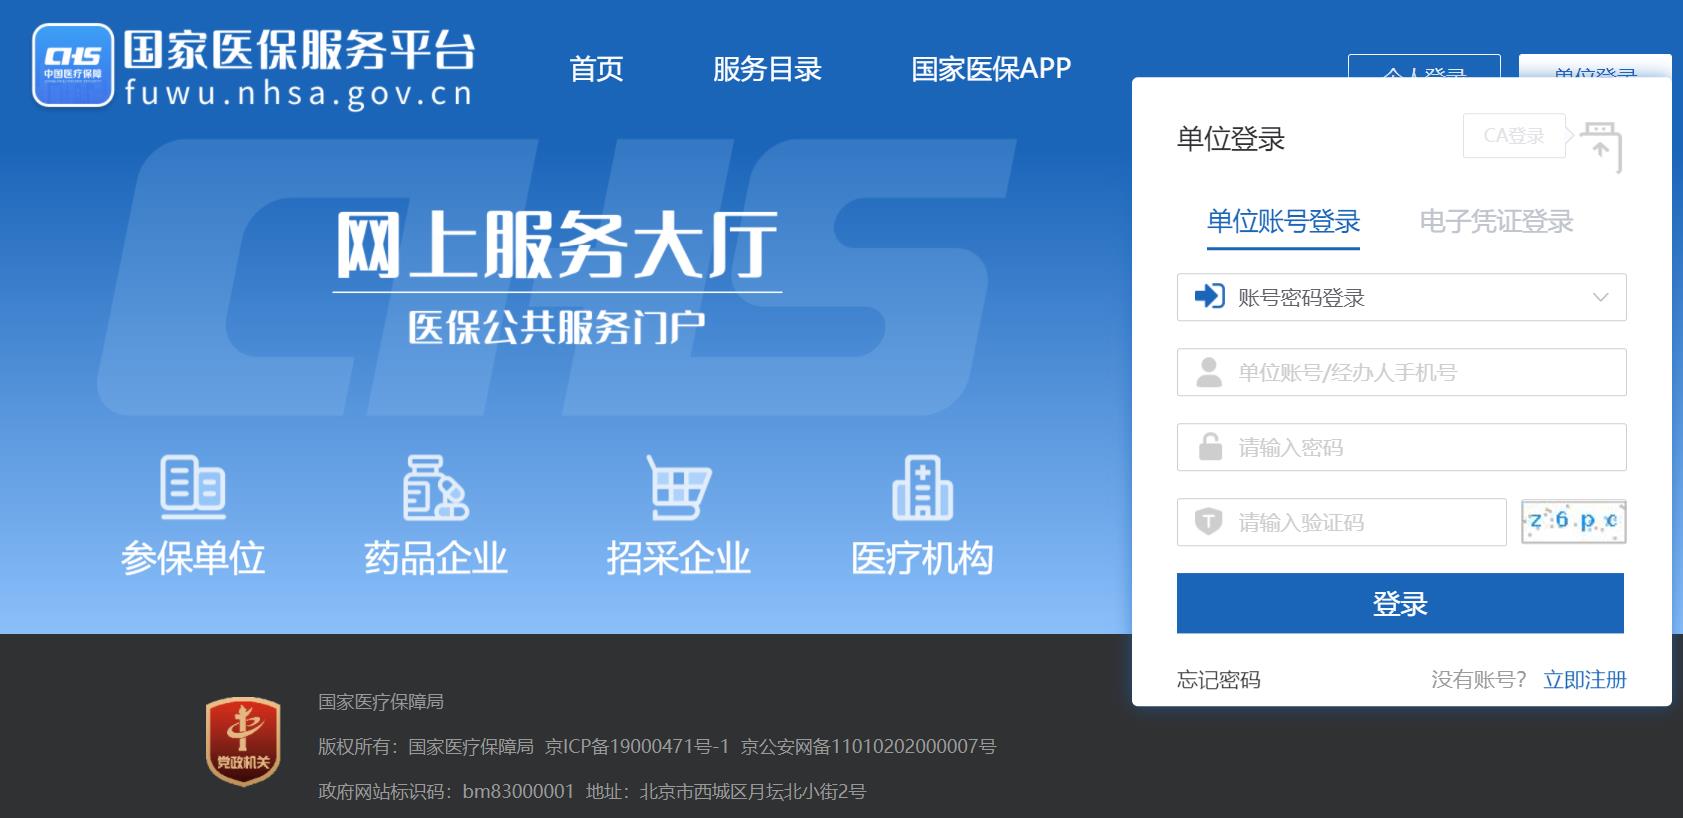Switch to 单位账号登录 tab
The width and height of the screenshot is (1683, 818).
point(1283,221)
